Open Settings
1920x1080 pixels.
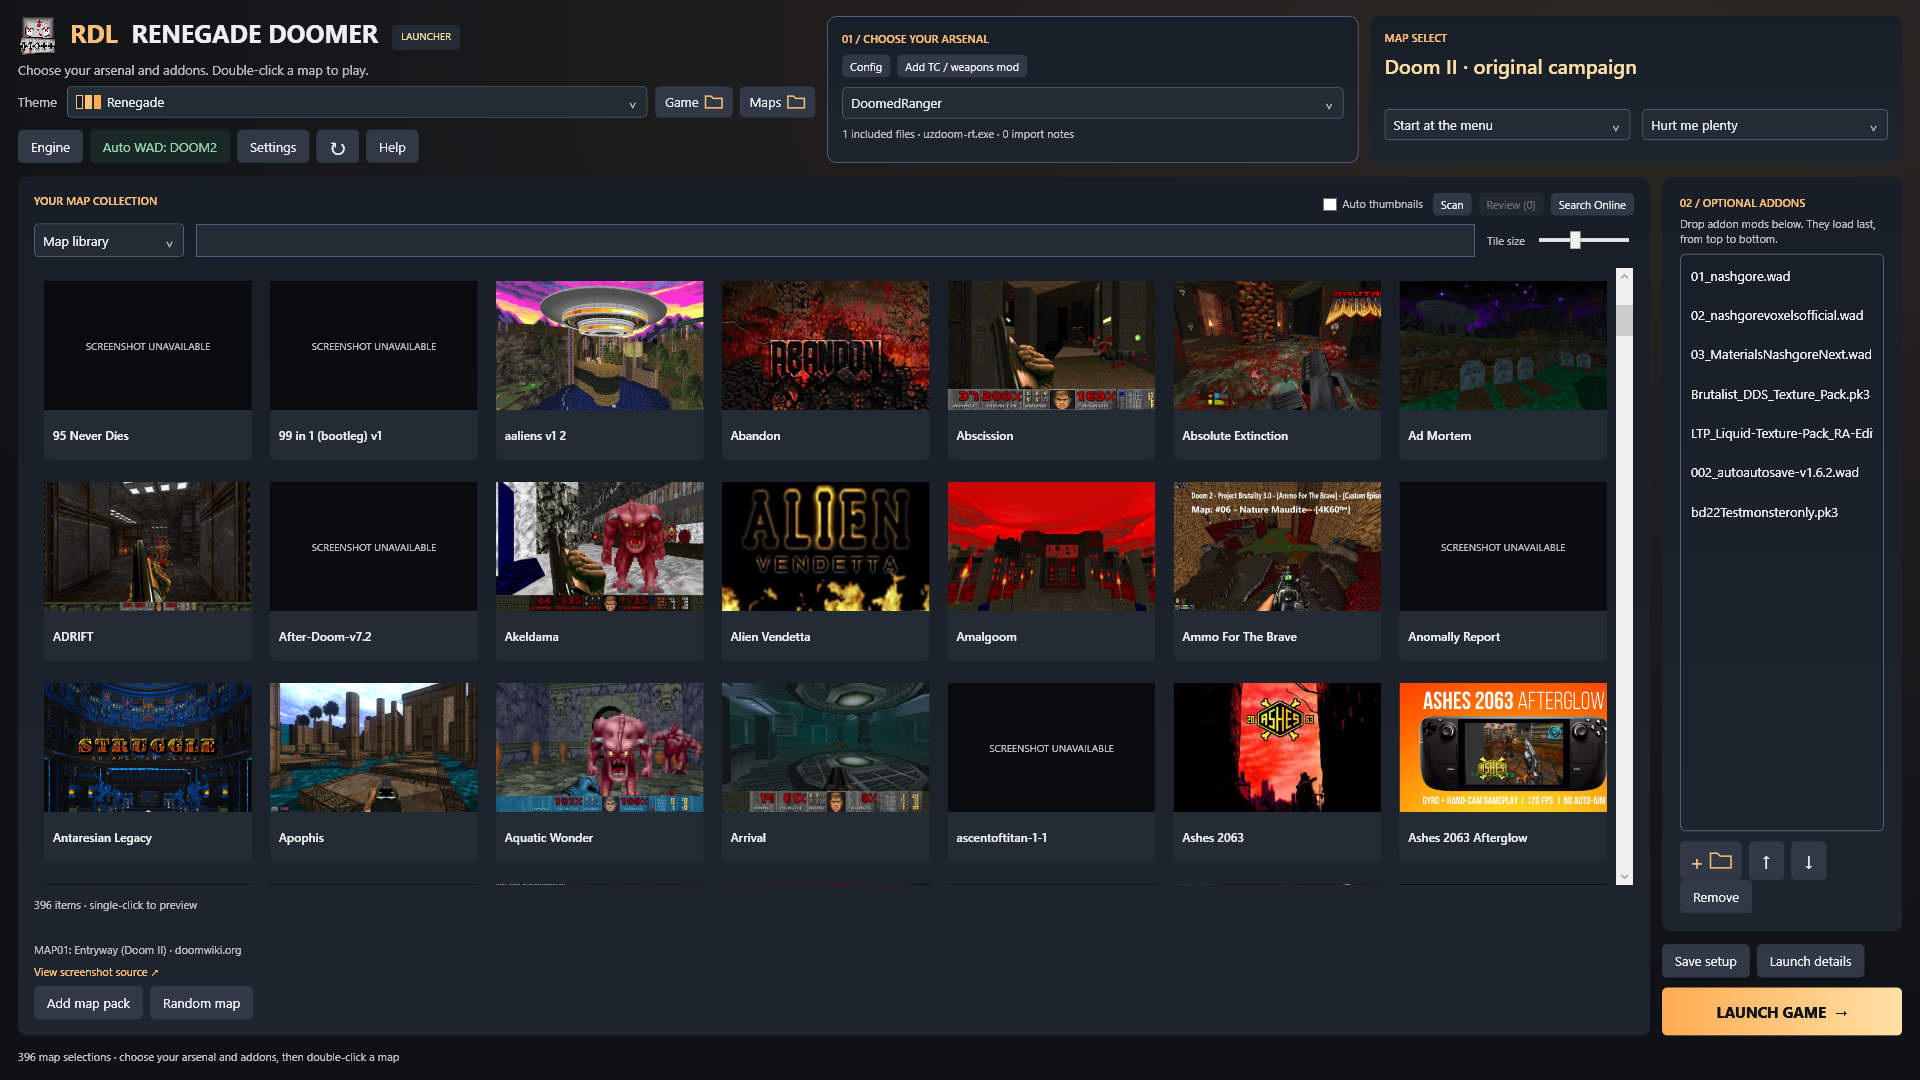click(x=273, y=147)
